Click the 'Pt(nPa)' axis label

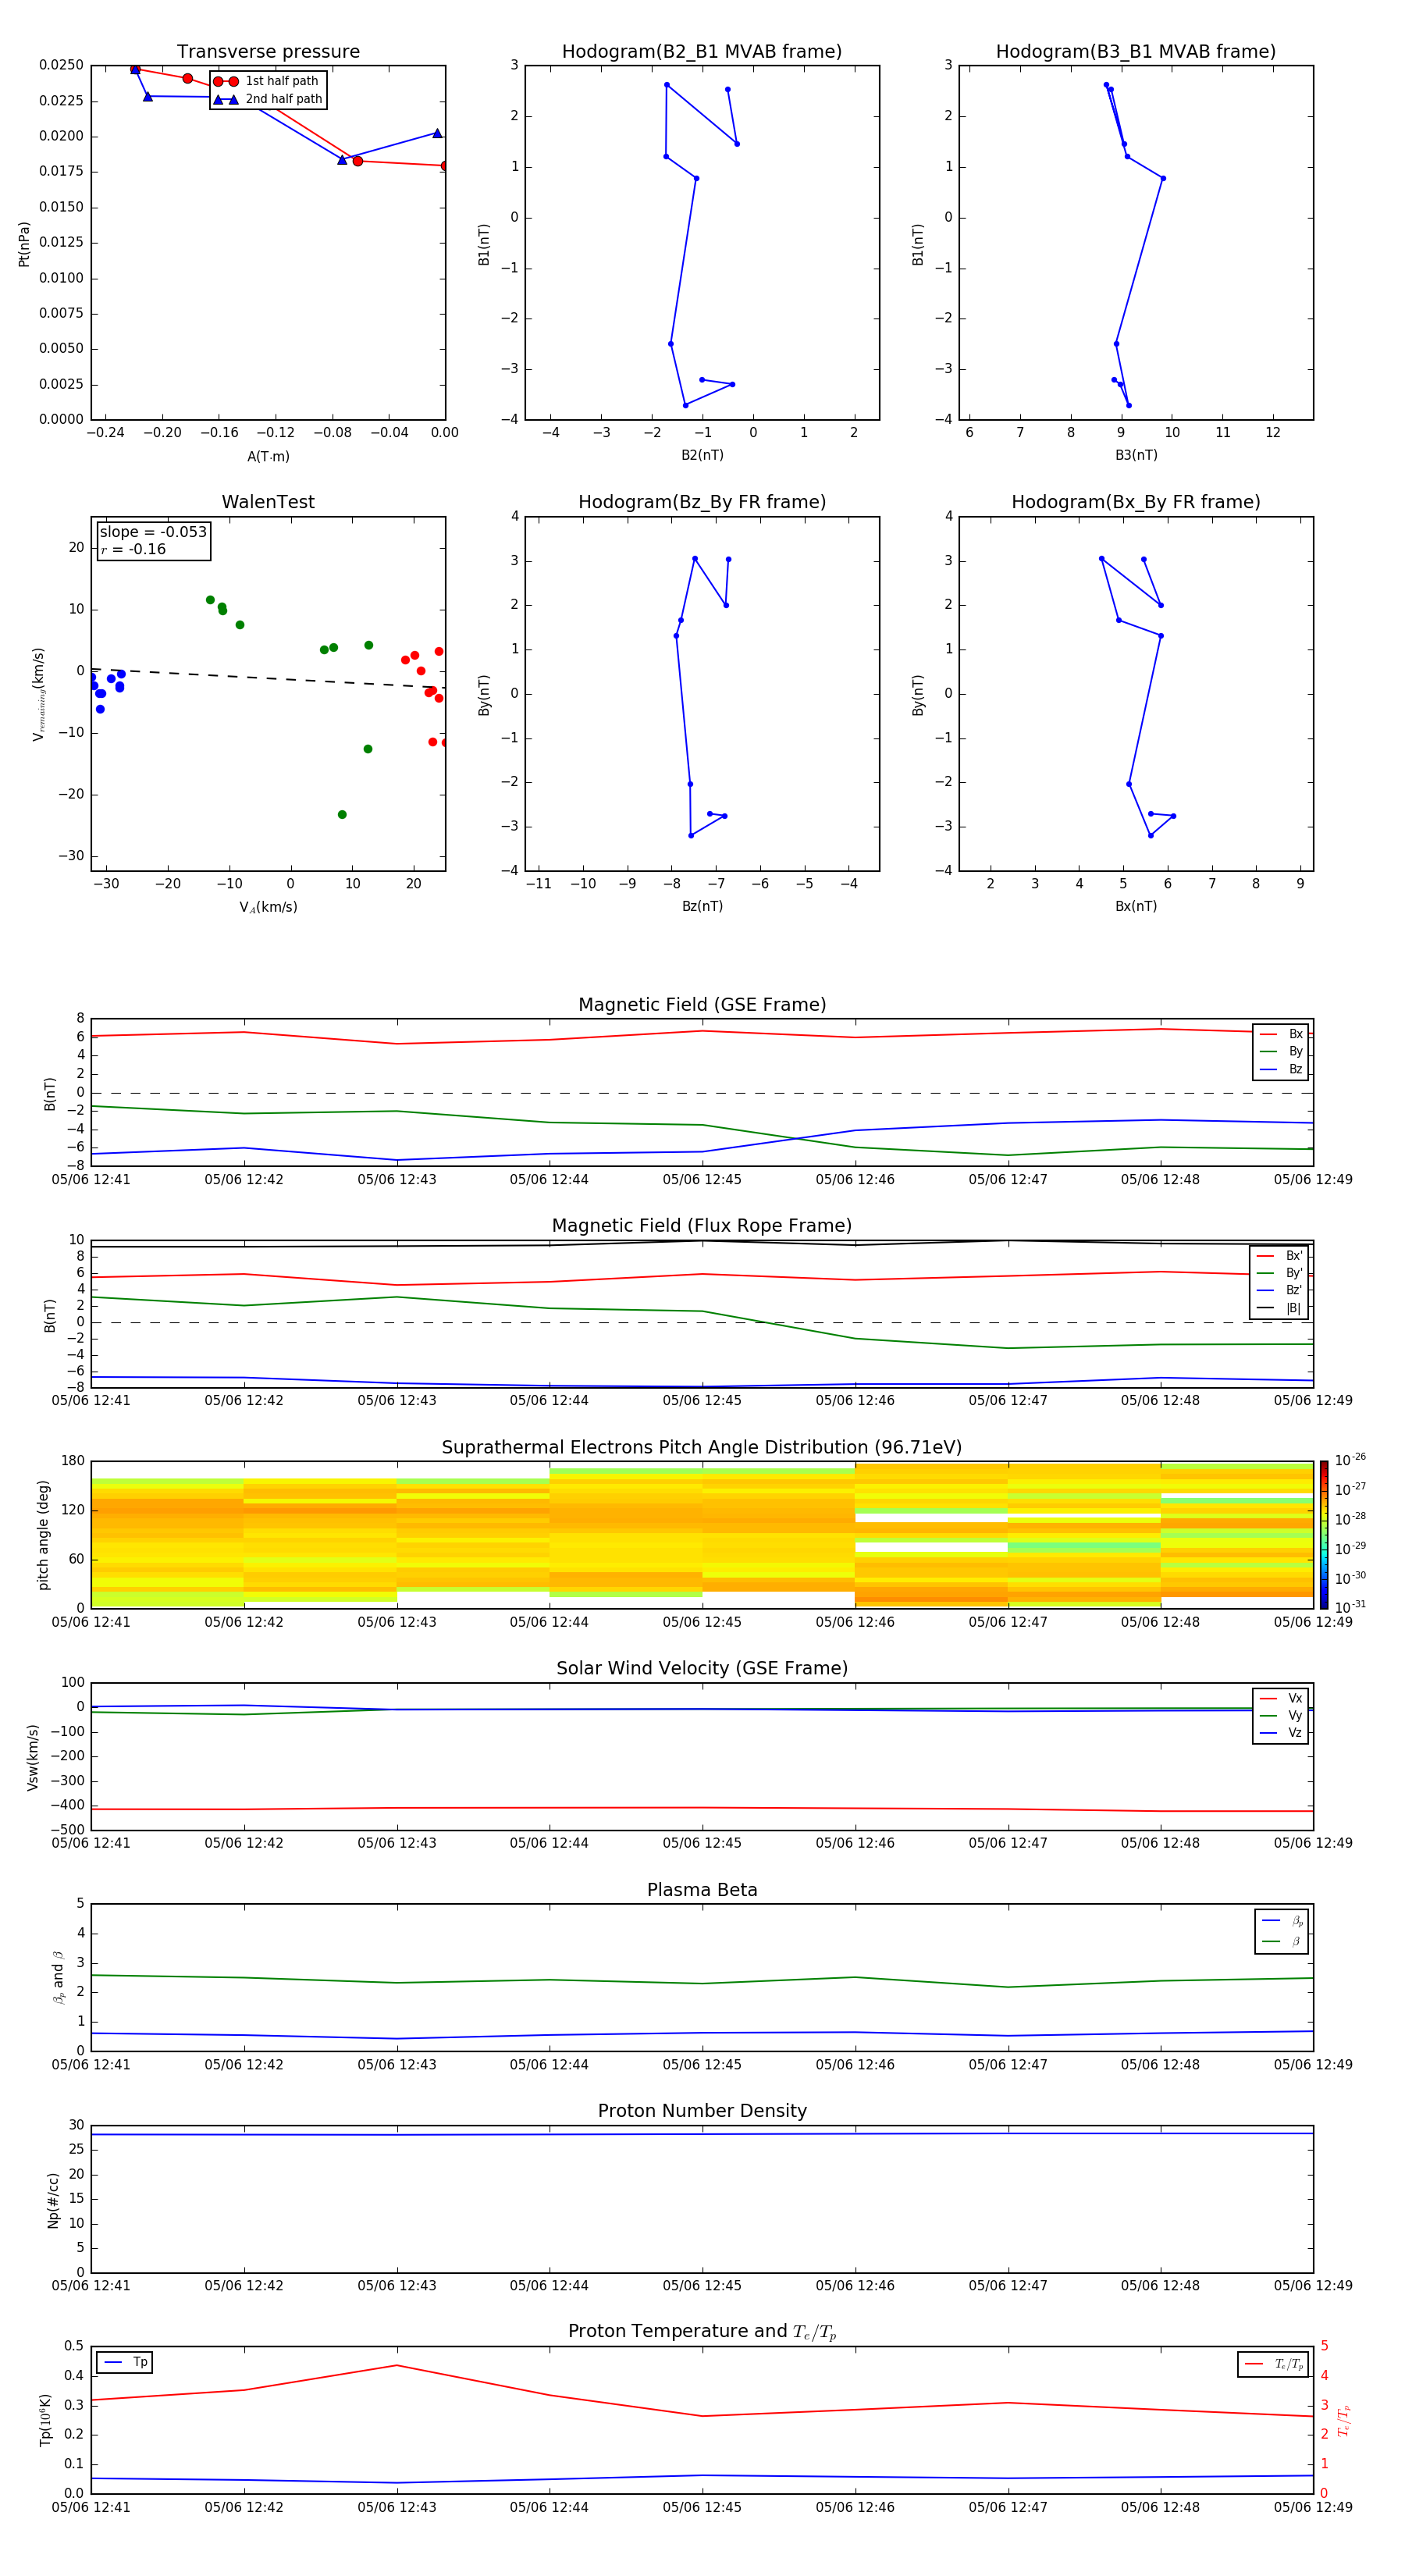pyautogui.click(x=24, y=244)
